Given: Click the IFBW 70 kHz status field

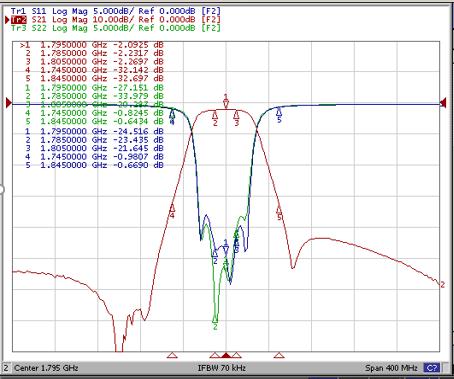Looking at the screenshot, I should [x=222, y=368].
